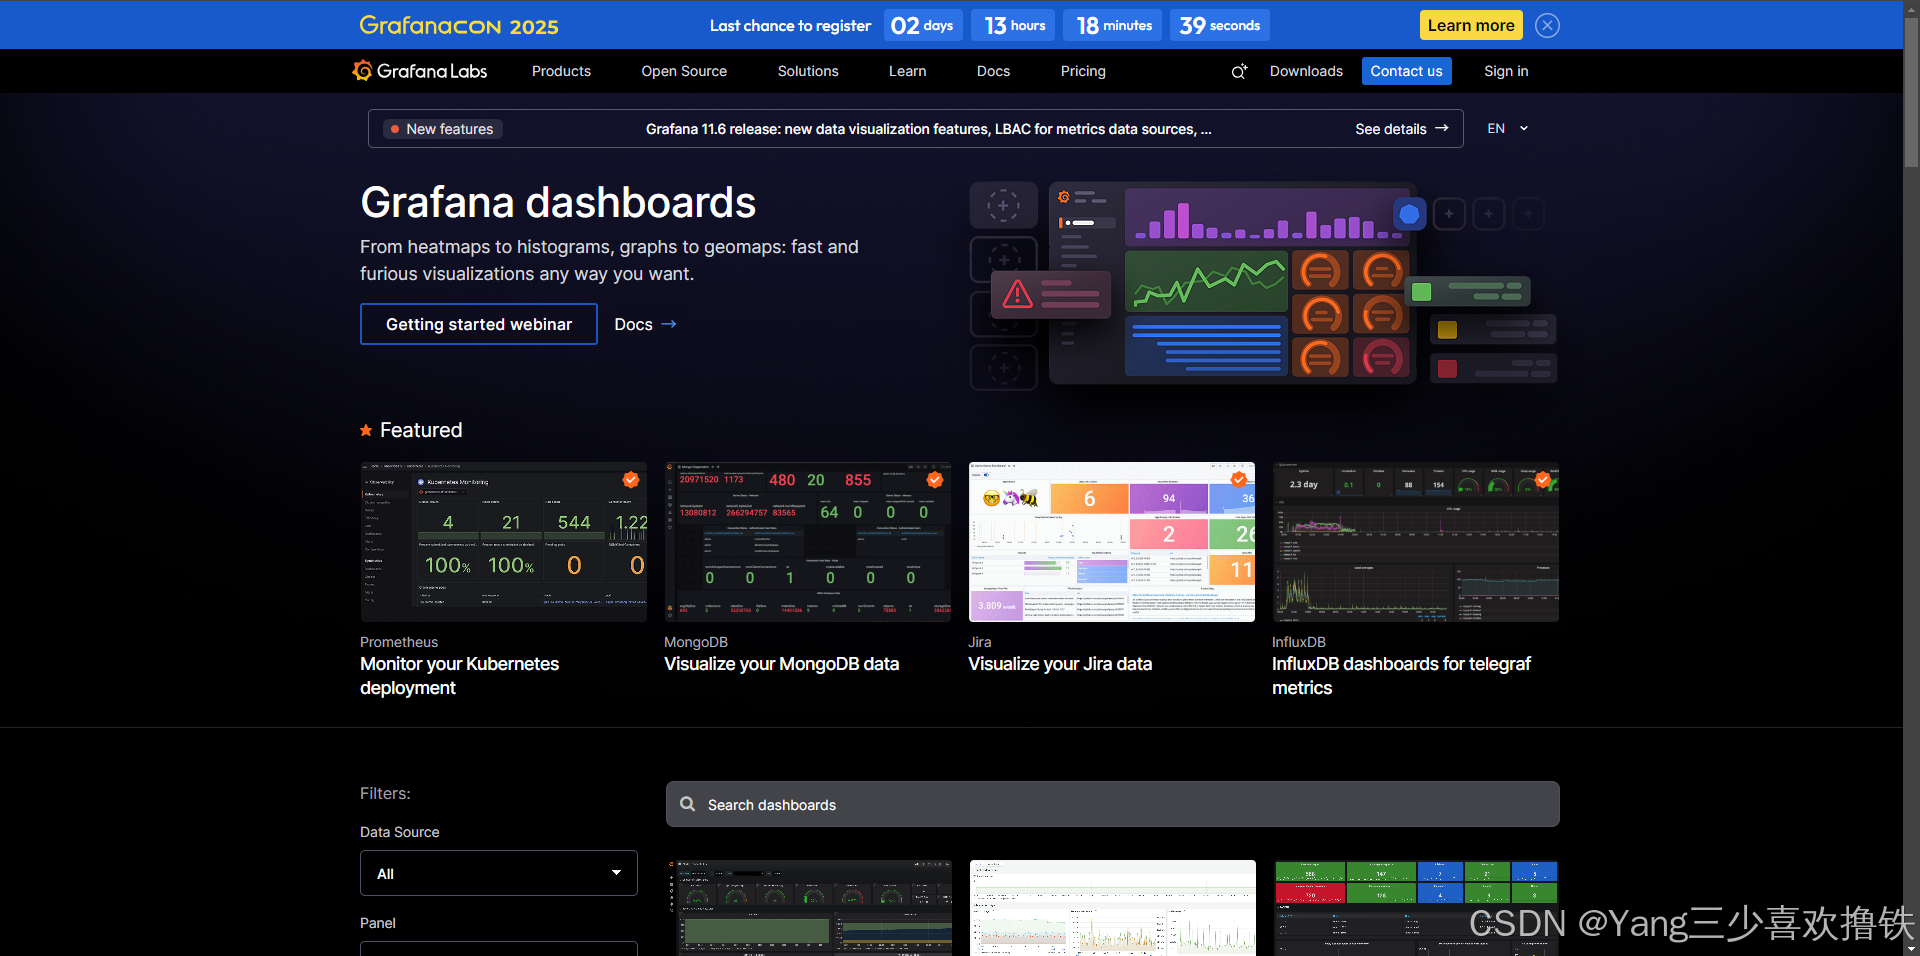This screenshot has width=1920, height=956.
Task: Click verified badge on Kubernetes dashboard thumbnail
Action: click(x=631, y=480)
